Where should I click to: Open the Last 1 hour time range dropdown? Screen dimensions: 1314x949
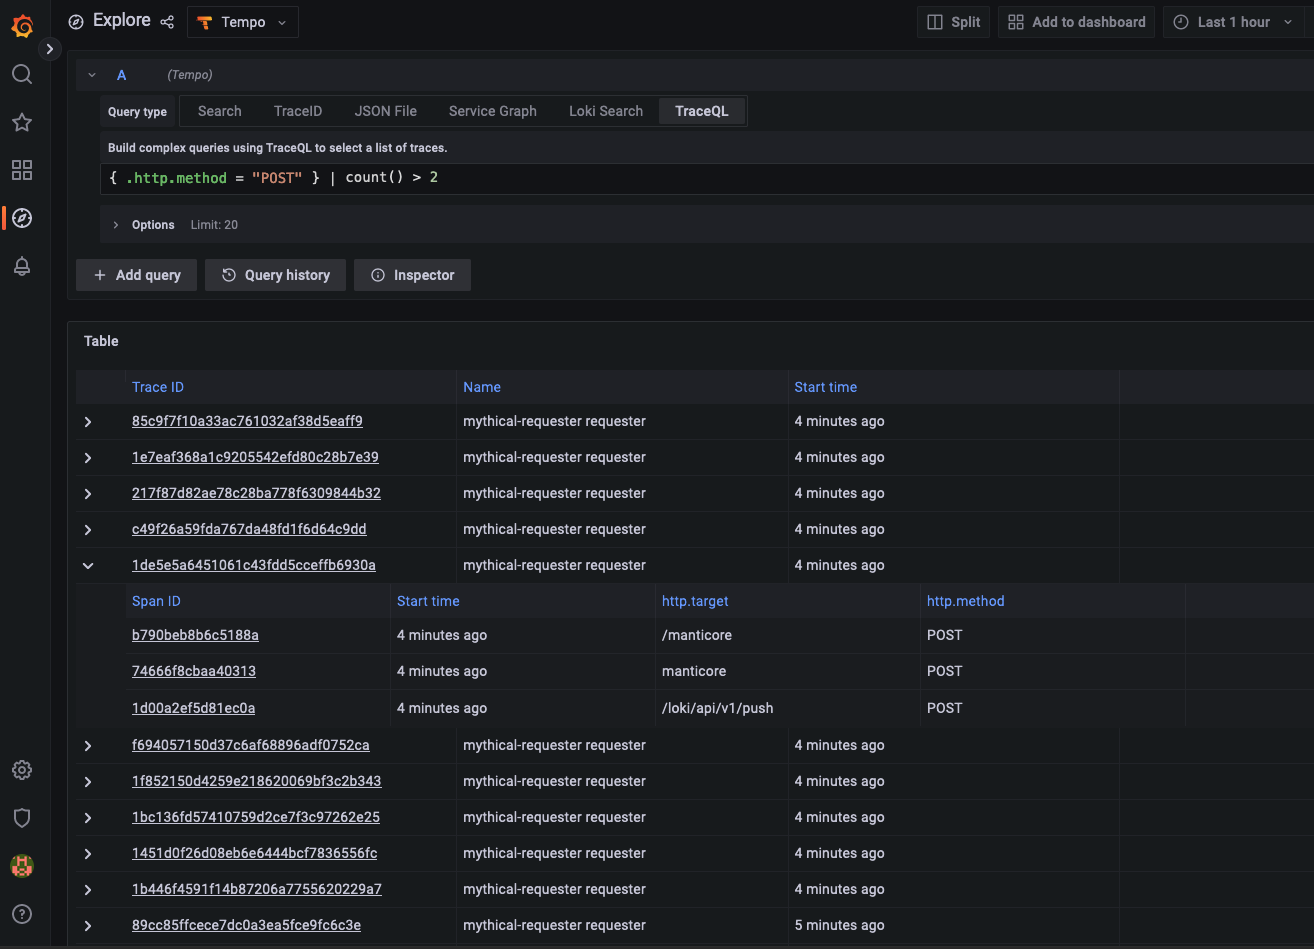point(1234,21)
